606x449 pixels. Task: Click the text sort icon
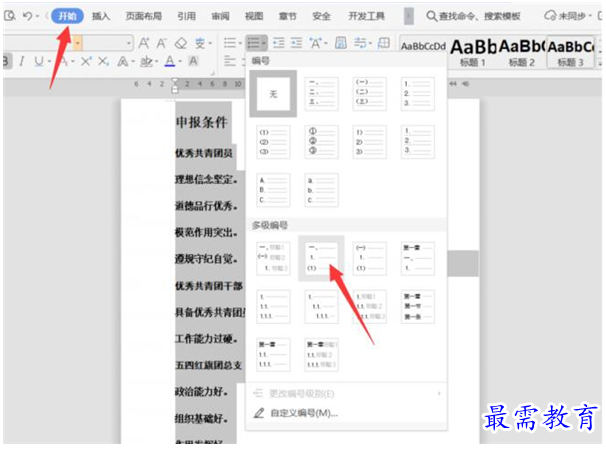click(340, 43)
